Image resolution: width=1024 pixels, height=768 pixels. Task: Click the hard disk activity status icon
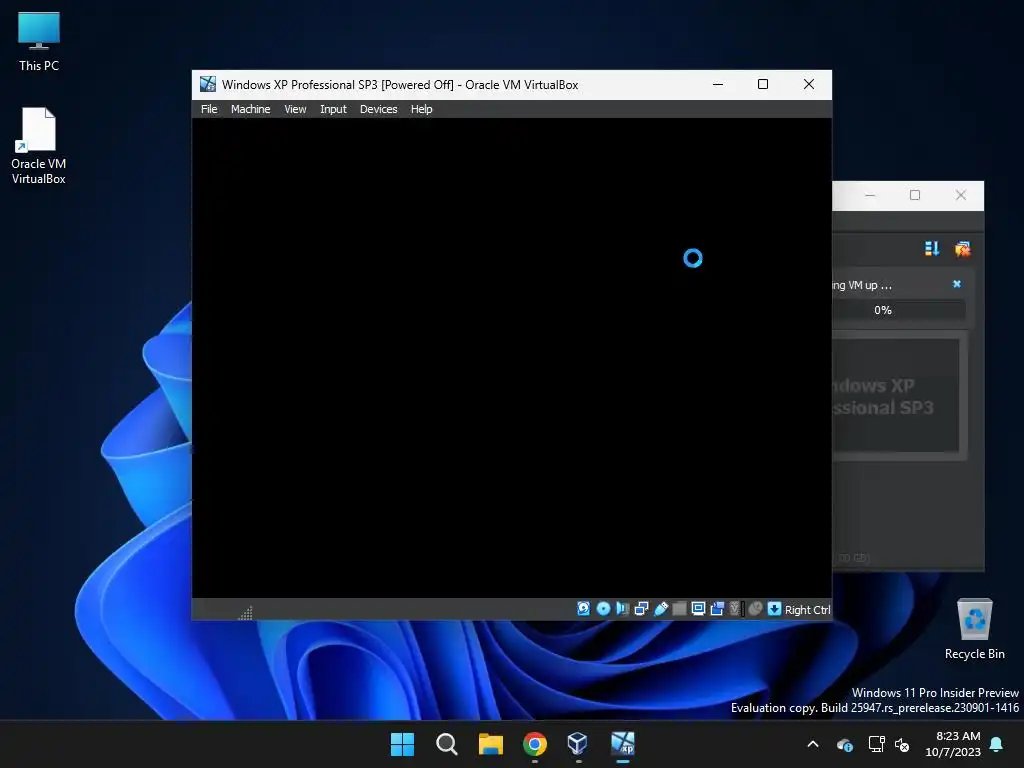[x=583, y=609]
